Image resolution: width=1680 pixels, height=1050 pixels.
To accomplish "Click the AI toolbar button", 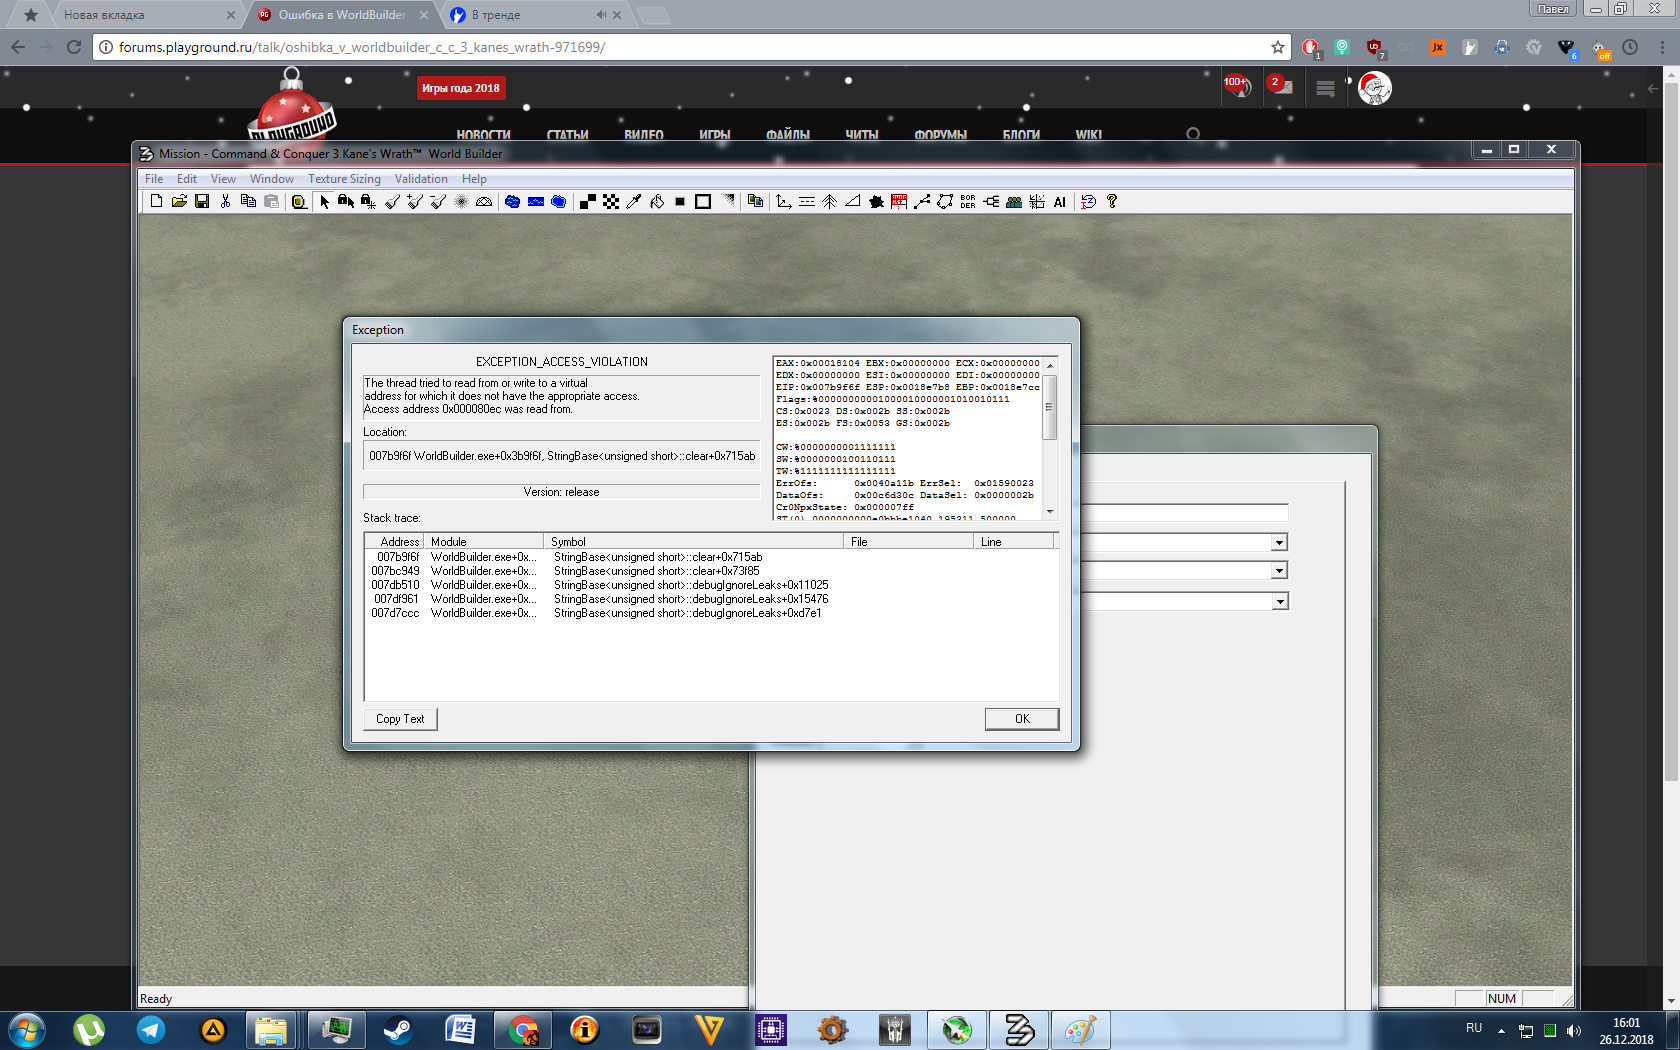I will pos(1060,202).
